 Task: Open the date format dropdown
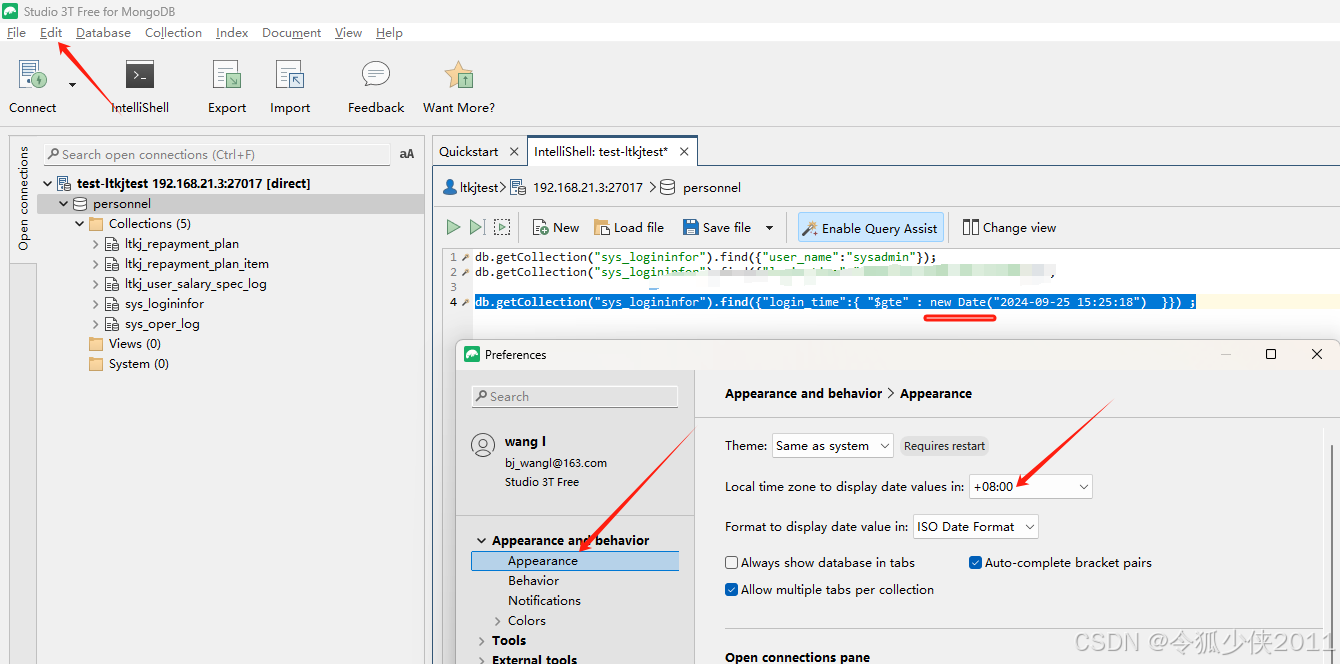pos(976,526)
